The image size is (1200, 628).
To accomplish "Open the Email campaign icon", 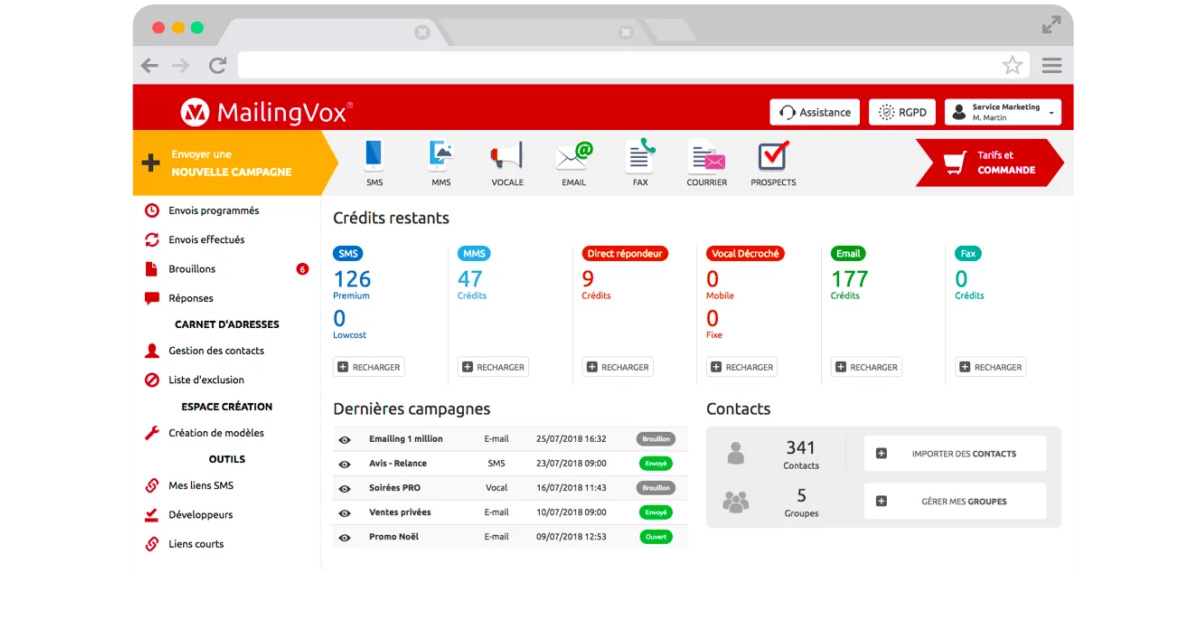I will click(x=574, y=156).
